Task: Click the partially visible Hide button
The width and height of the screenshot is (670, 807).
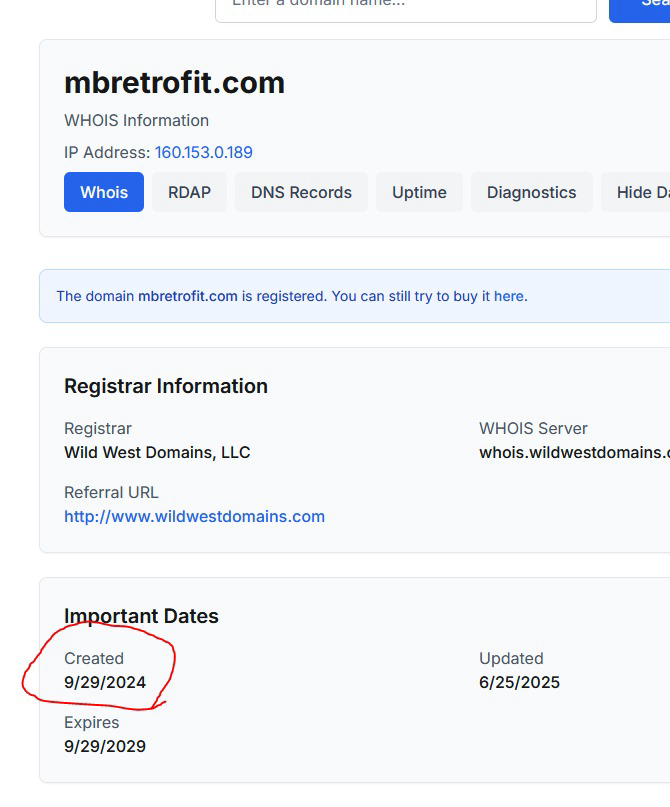Action: [640, 192]
